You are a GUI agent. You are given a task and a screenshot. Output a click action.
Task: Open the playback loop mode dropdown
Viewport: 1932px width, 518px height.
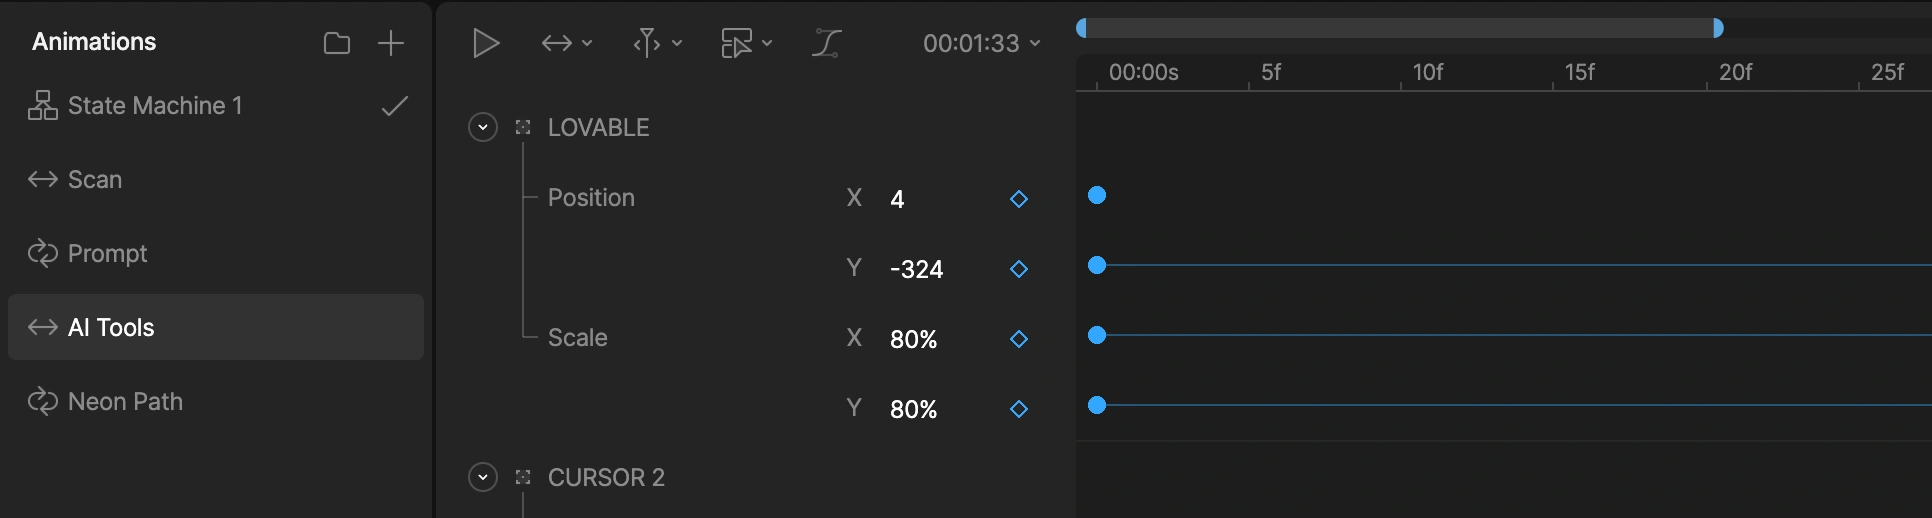pyautogui.click(x=567, y=43)
